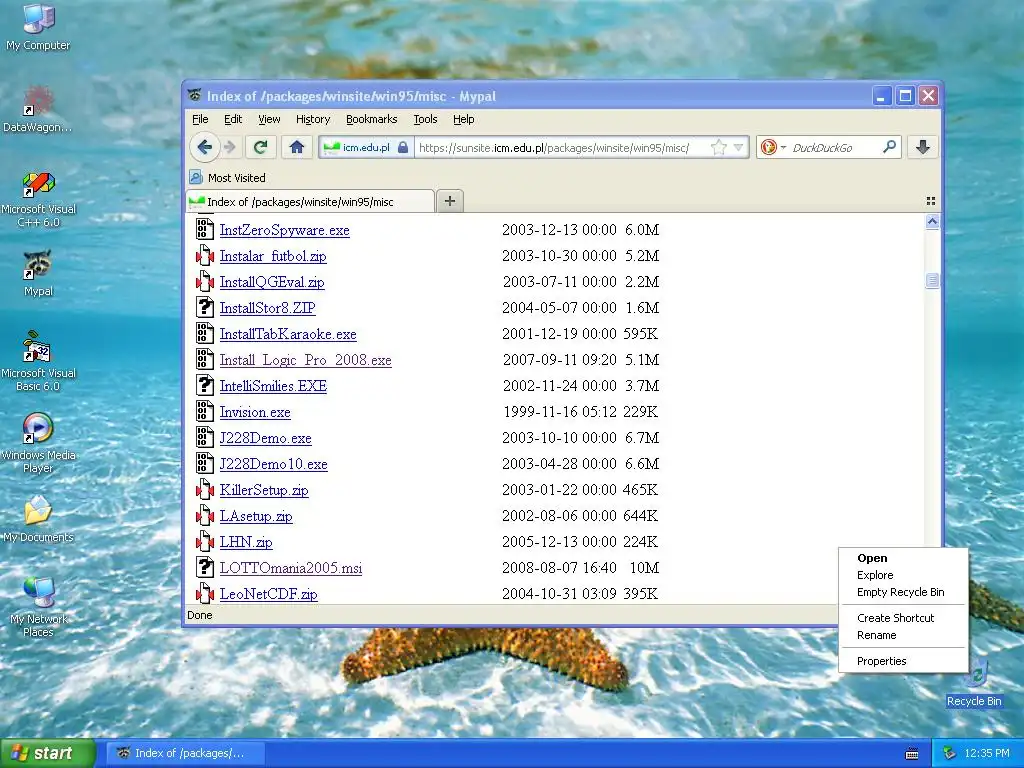Click the Invision.exe link
The width and height of the screenshot is (1024, 768).
click(255, 412)
